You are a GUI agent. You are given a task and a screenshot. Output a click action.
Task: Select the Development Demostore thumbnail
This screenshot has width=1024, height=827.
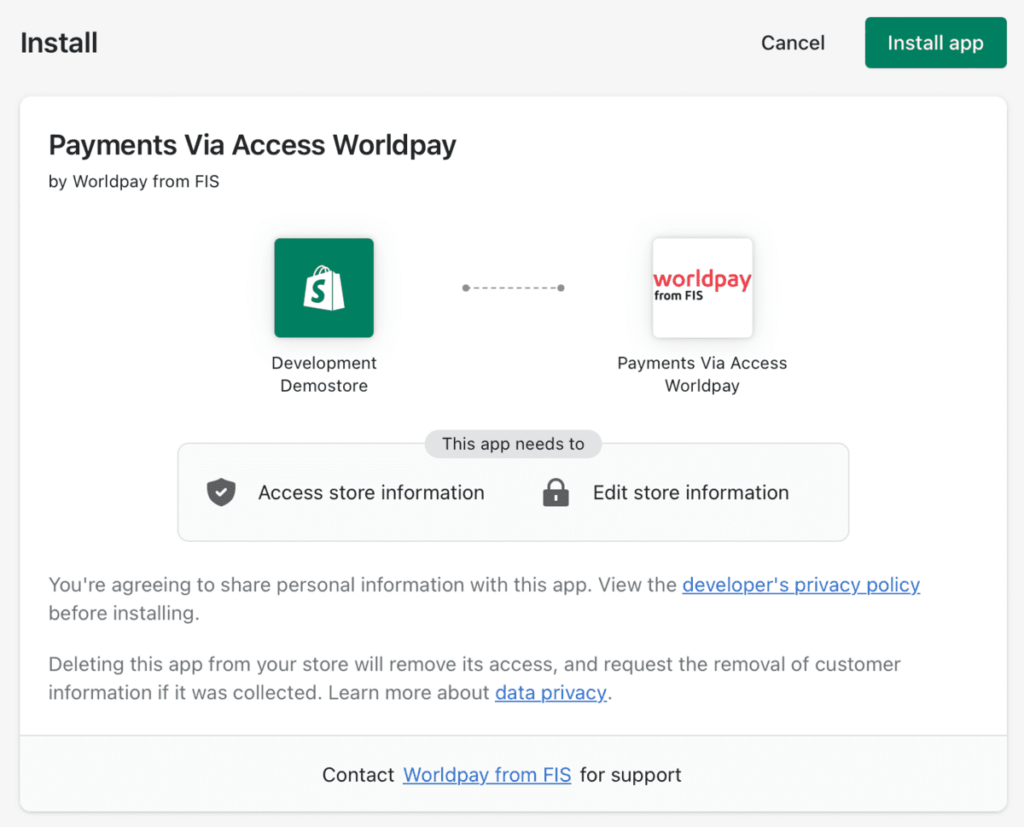tap(323, 287)
